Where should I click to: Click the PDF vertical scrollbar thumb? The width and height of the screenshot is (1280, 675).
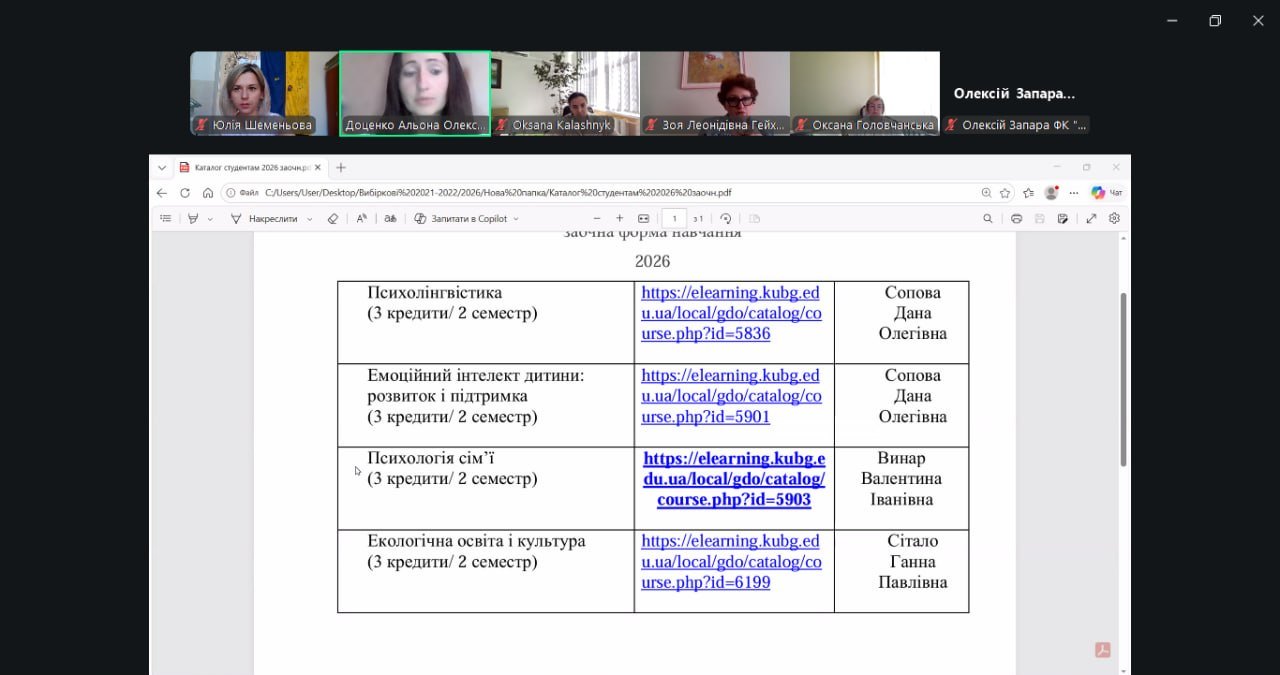1123,379
